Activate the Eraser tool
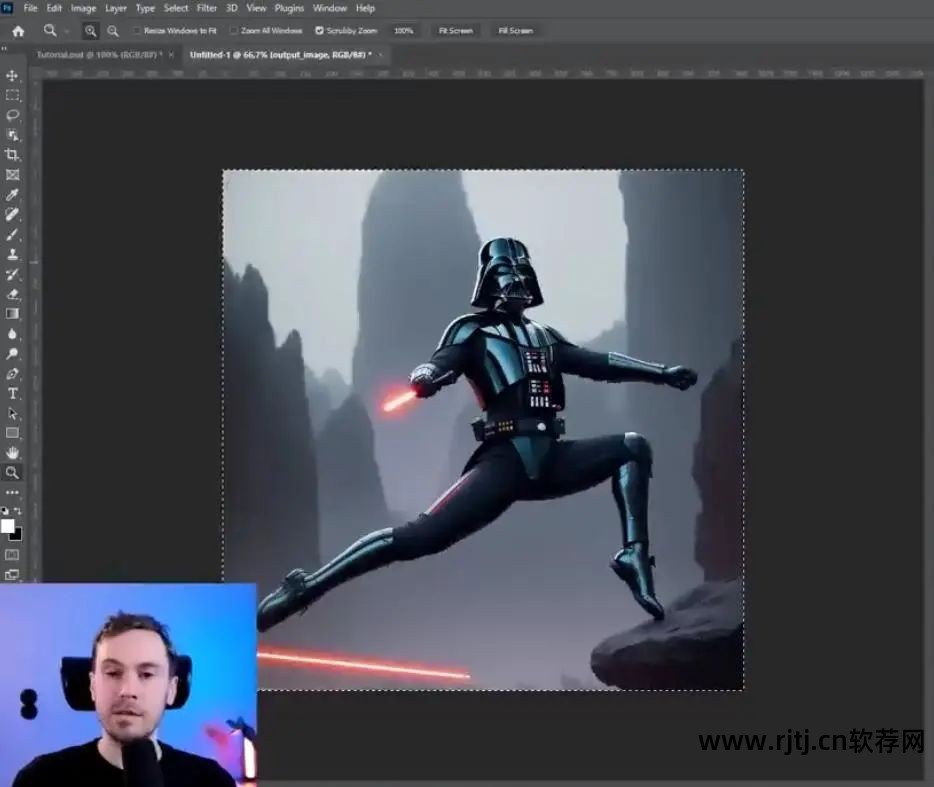 (x=13, y=294)
